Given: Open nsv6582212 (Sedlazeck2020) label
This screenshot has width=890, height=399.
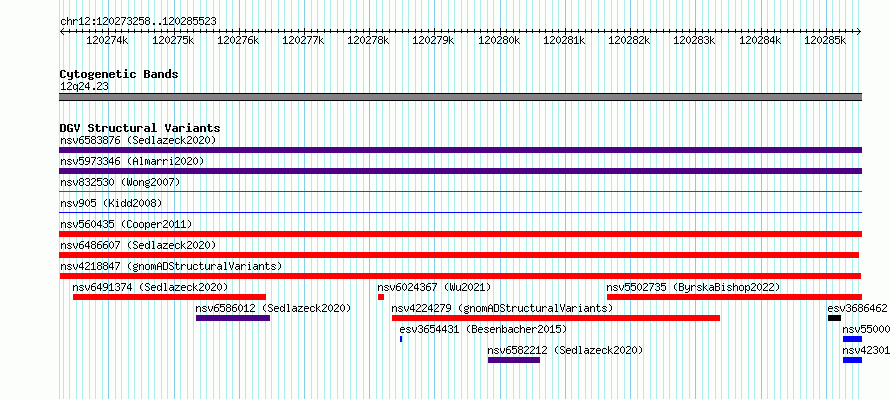Looking at the screenshot, I should [x=565, y=350].
